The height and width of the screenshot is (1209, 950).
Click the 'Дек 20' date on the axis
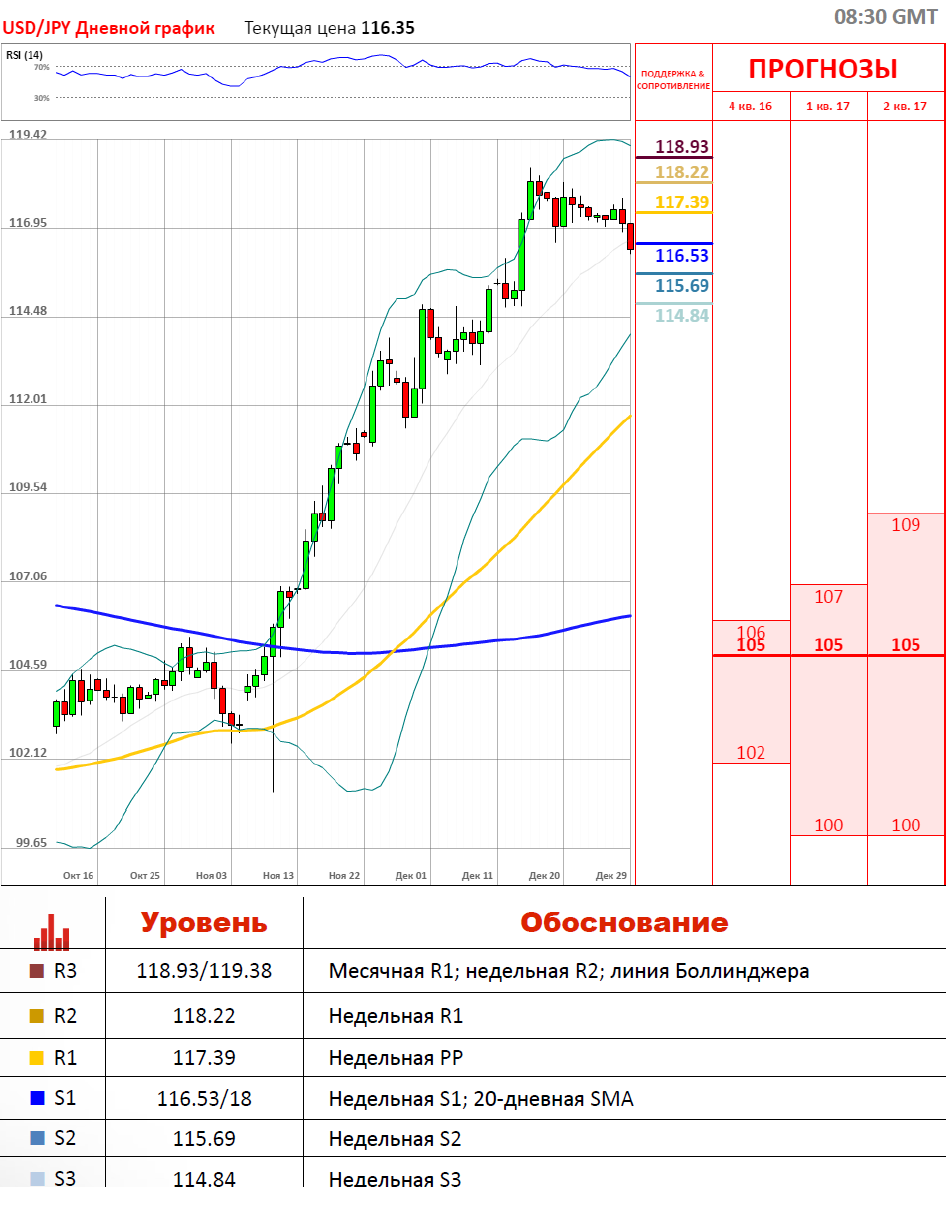pyautogui.click(x=544, y=875)
